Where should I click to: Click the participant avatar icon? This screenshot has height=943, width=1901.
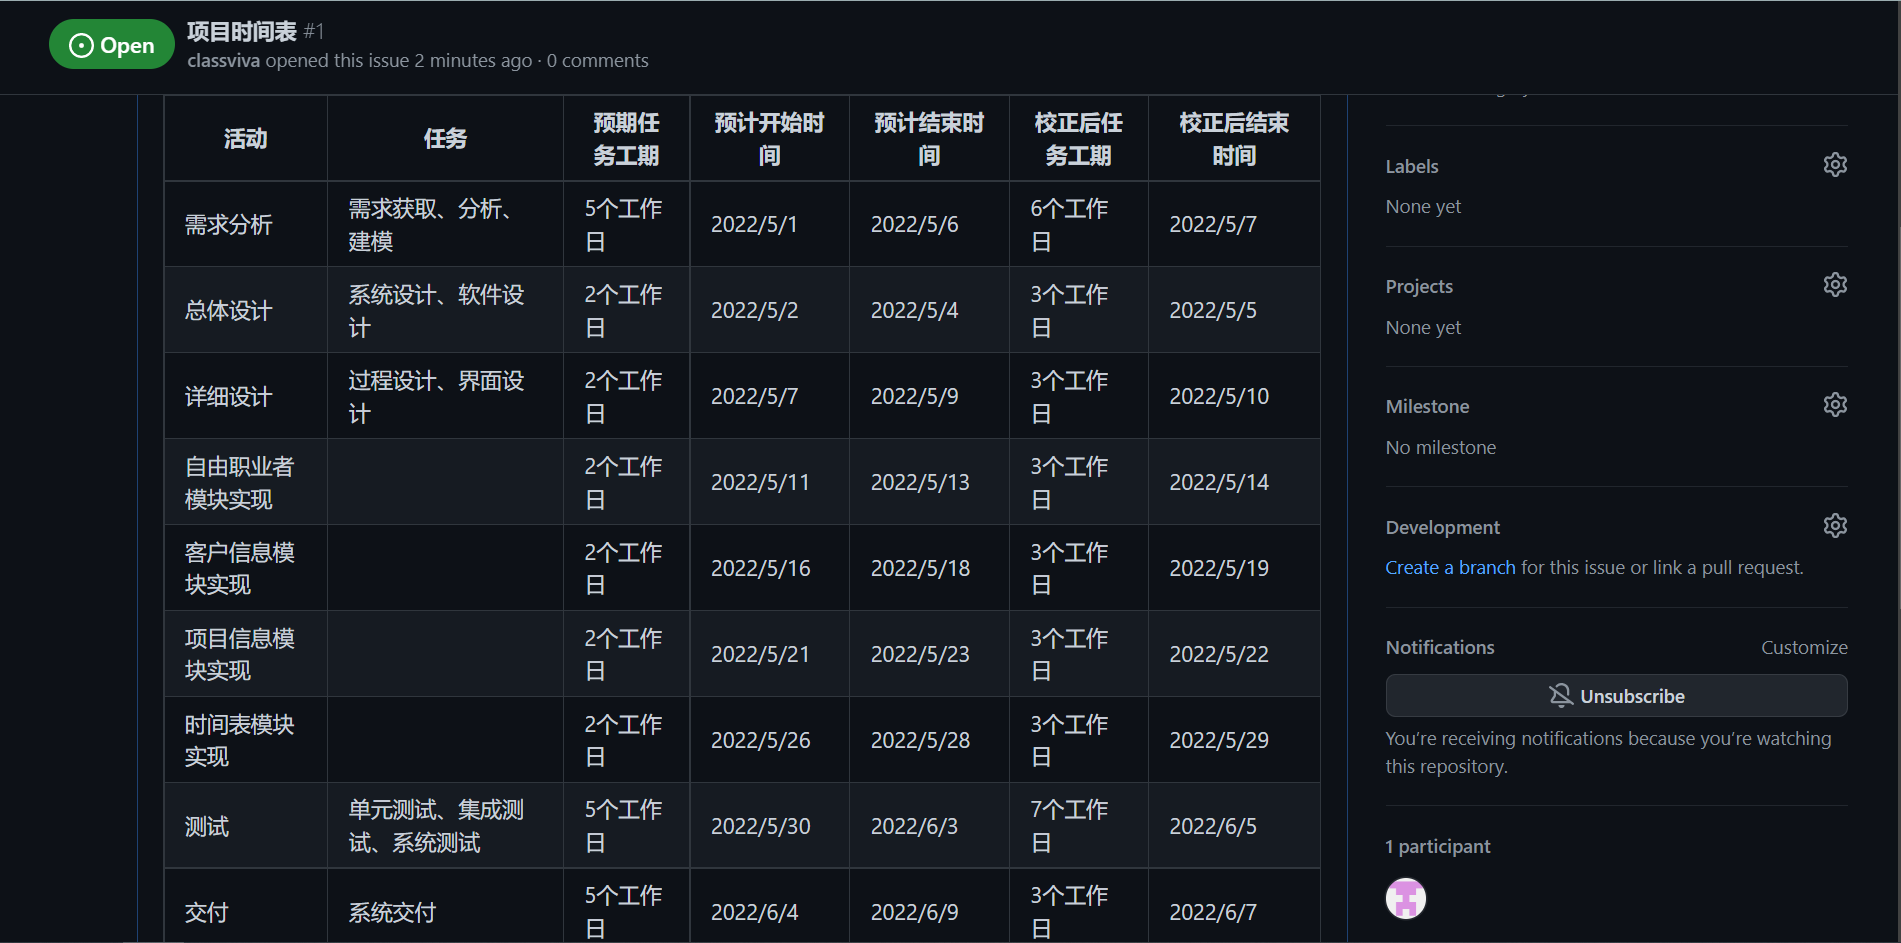click(x=1405, y=898)
